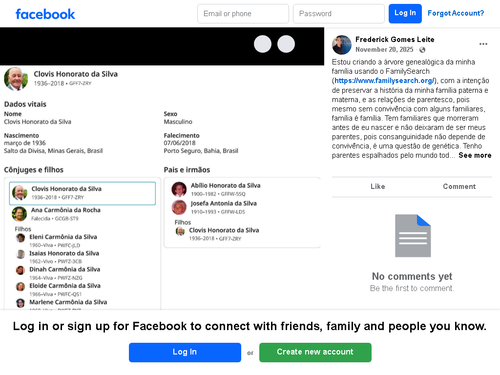Viewport: 500px width, 375px height.
Task: Click the Cônjuges e filhos heading
Action: [x=34, y=170]
